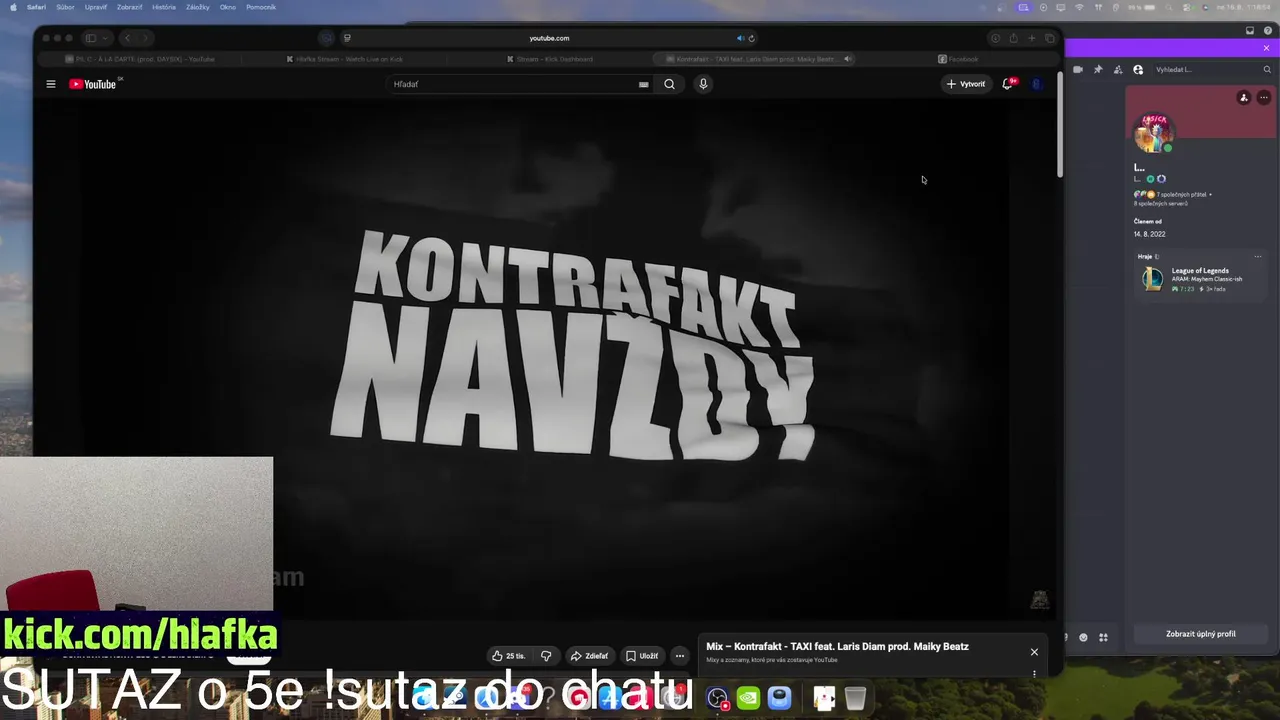Open the YouTube guide hamburger menu

click(x=51, y=84)
